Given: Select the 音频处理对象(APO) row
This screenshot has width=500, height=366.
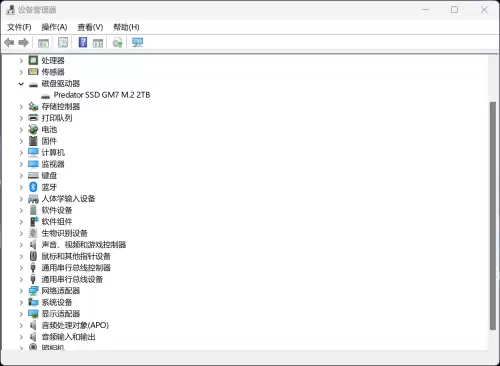Looking at the screenshot, I should click(75, 325).
